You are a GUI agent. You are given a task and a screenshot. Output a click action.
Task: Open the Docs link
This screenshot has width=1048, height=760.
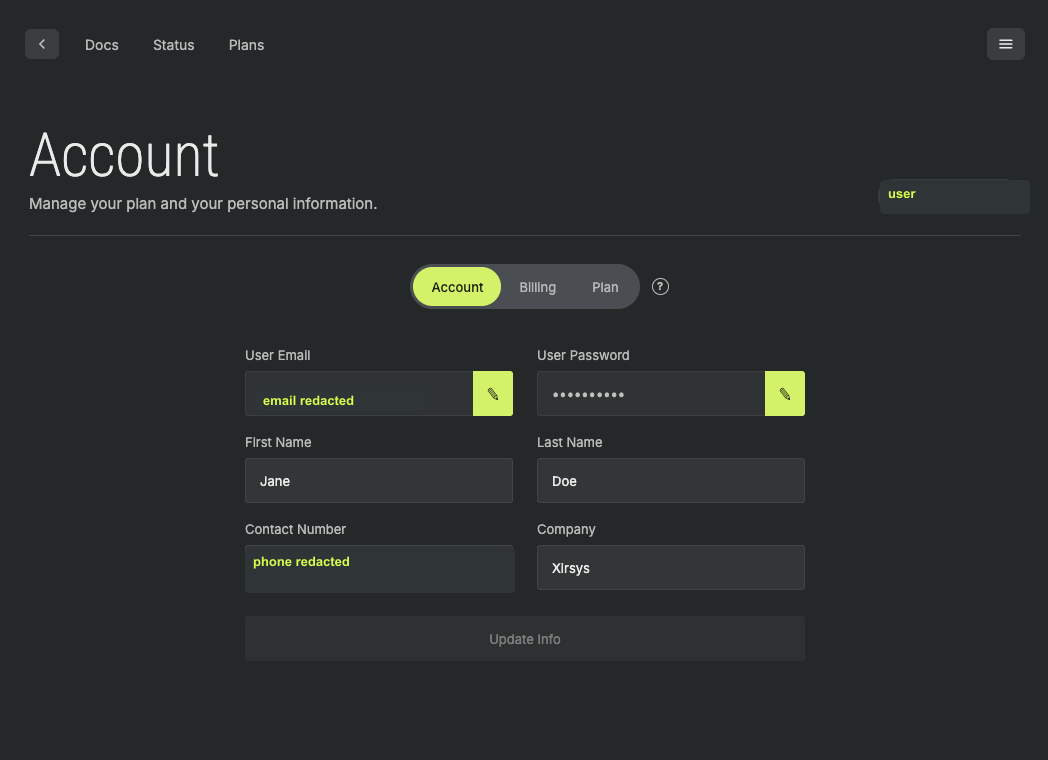(102, 45)
